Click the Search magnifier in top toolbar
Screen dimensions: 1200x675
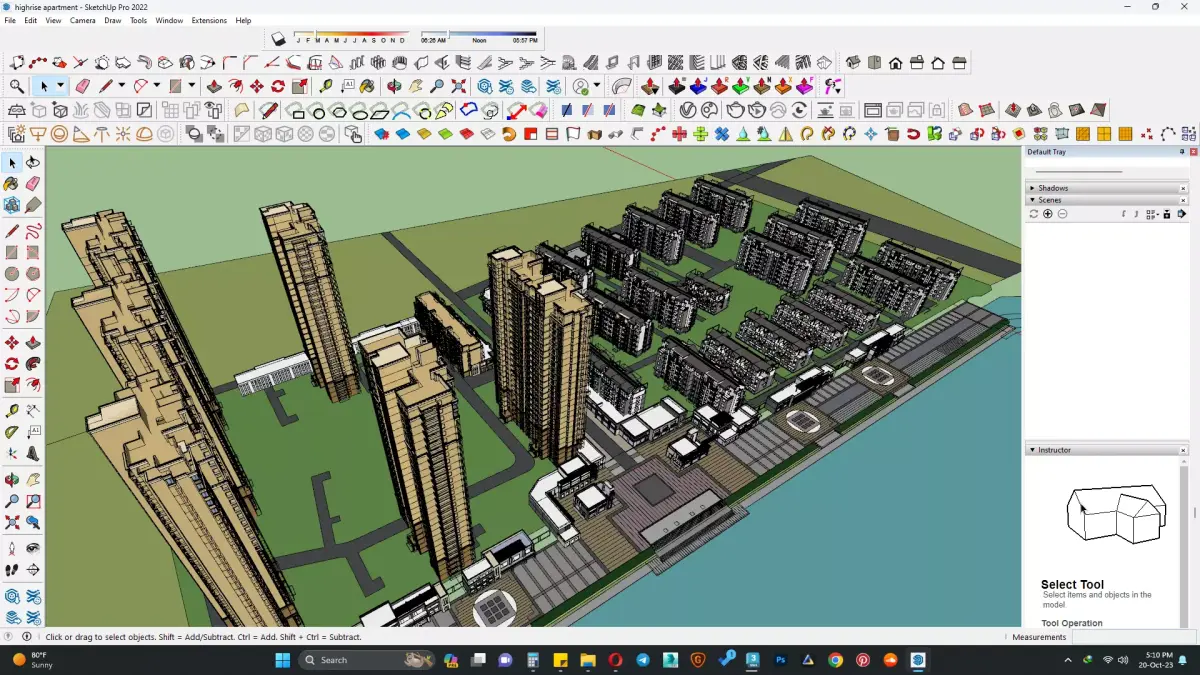click(x=17, y=87)
